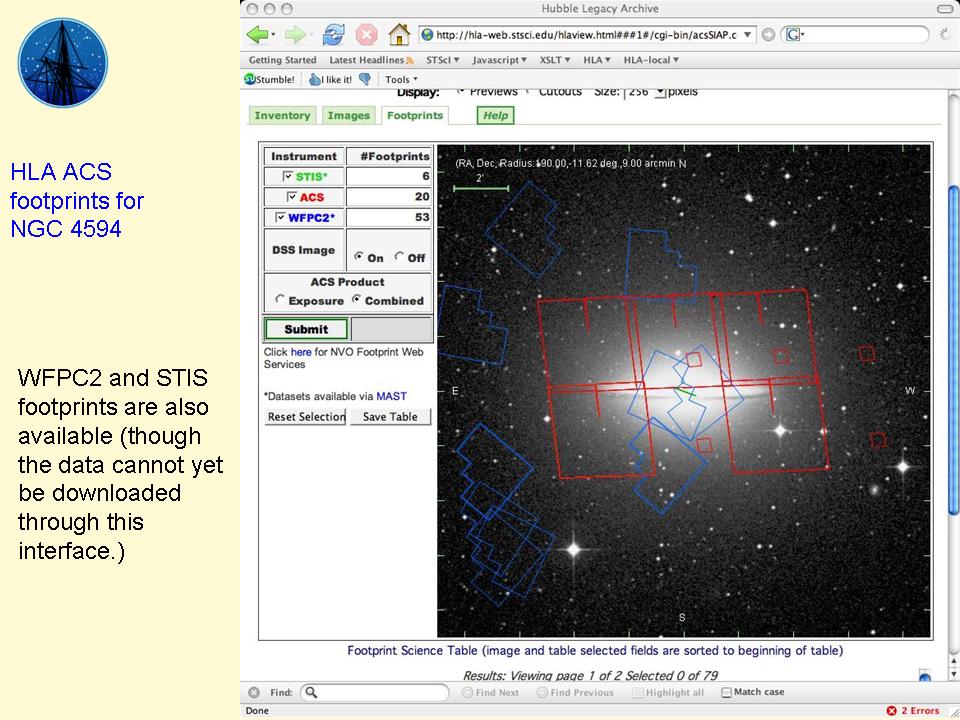The image size is (960, 720).
Task: Enable Match case in the find bar
Action: (x=728, y=692)
